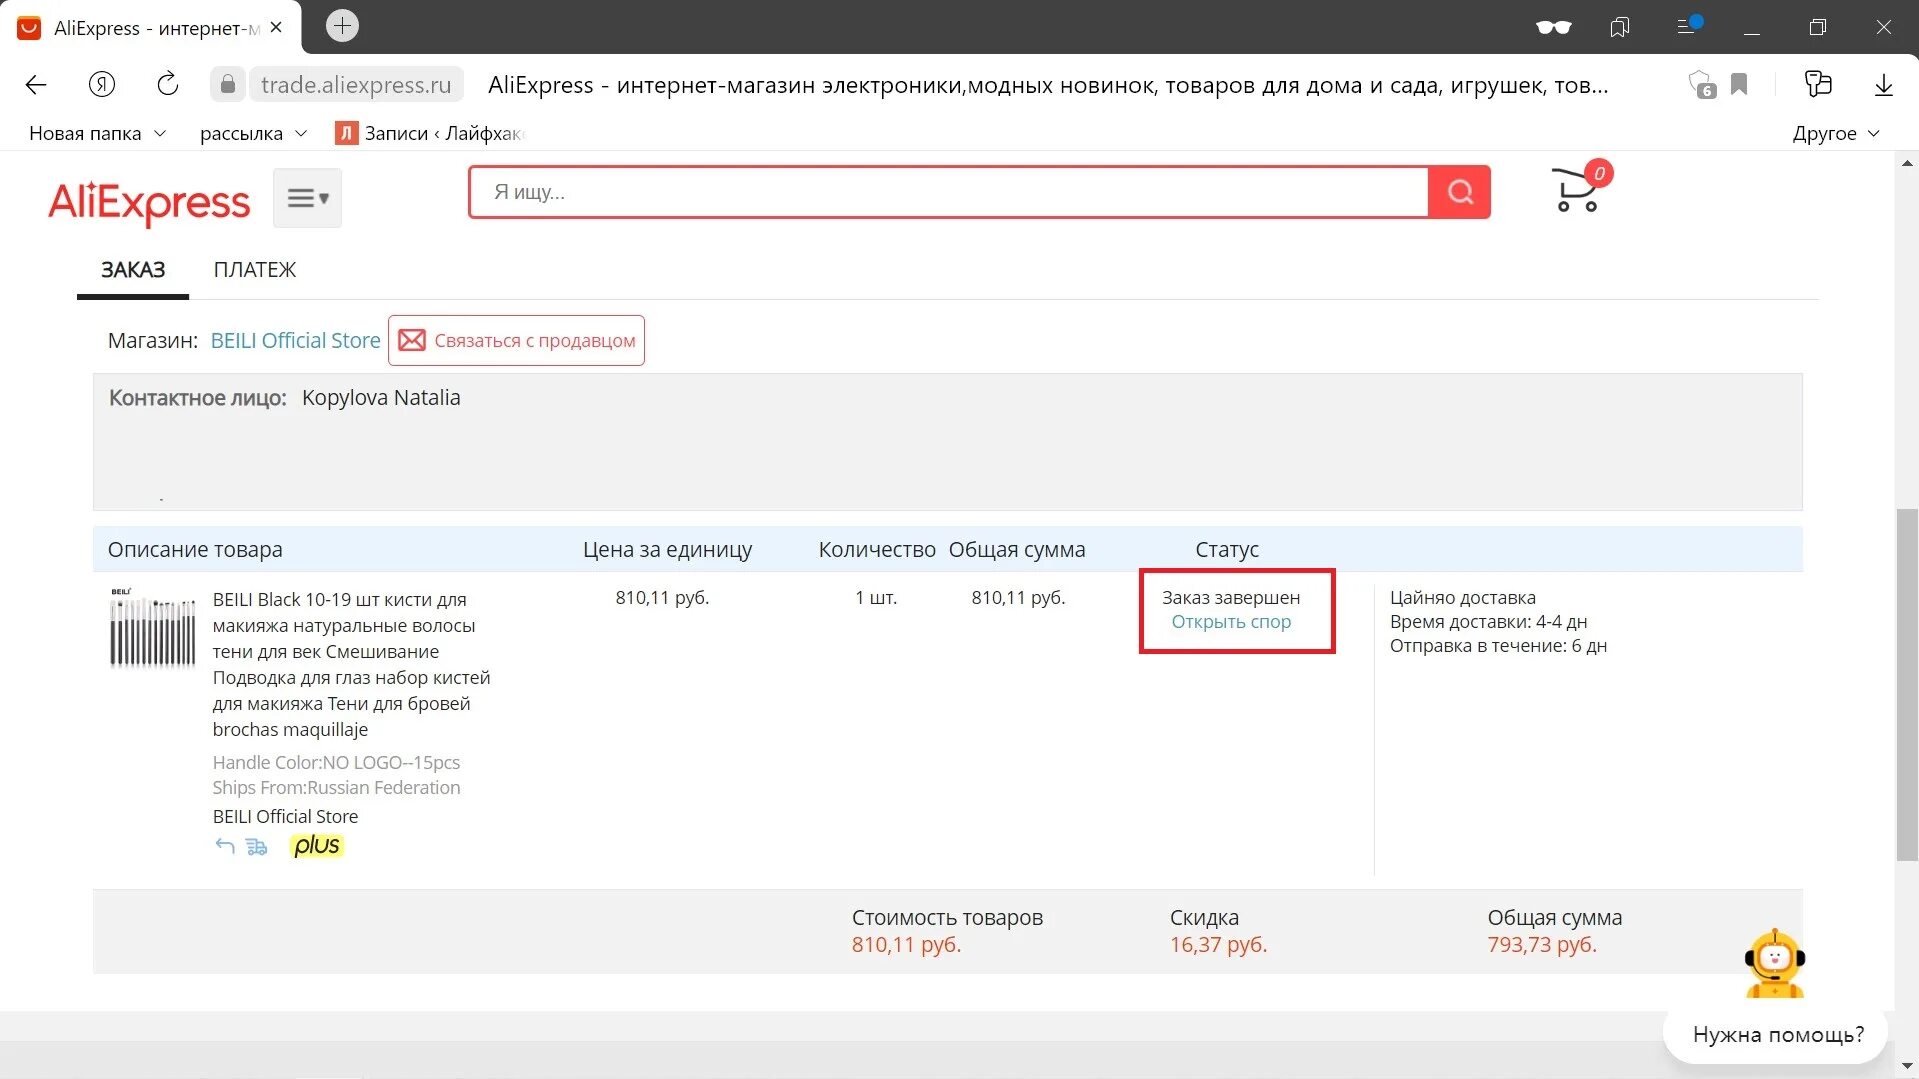1919x1079 pixels.
Task: Switch to the ЗАКАЗ tab
Action: click(x=133, y=269)
